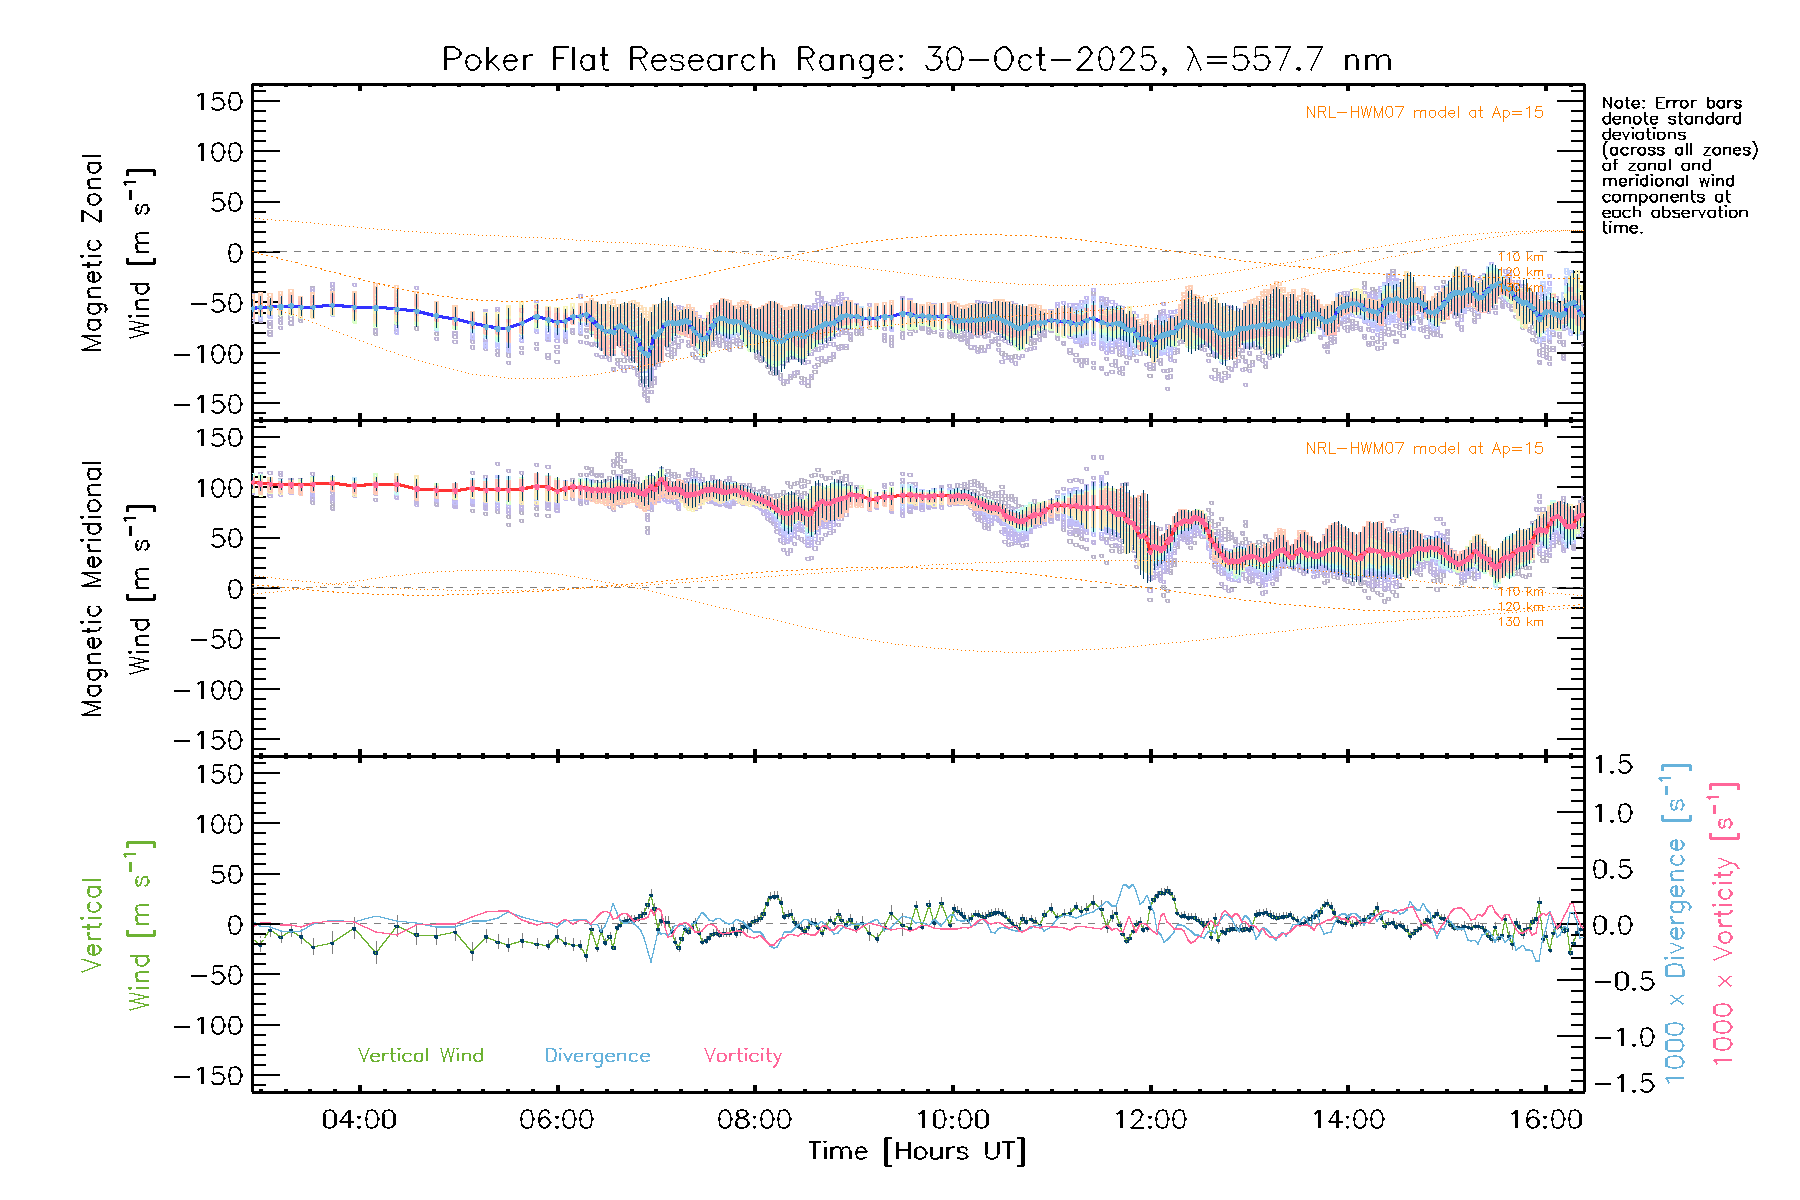Click the Magnetic Meridional Wind axis title

point(116,589)
